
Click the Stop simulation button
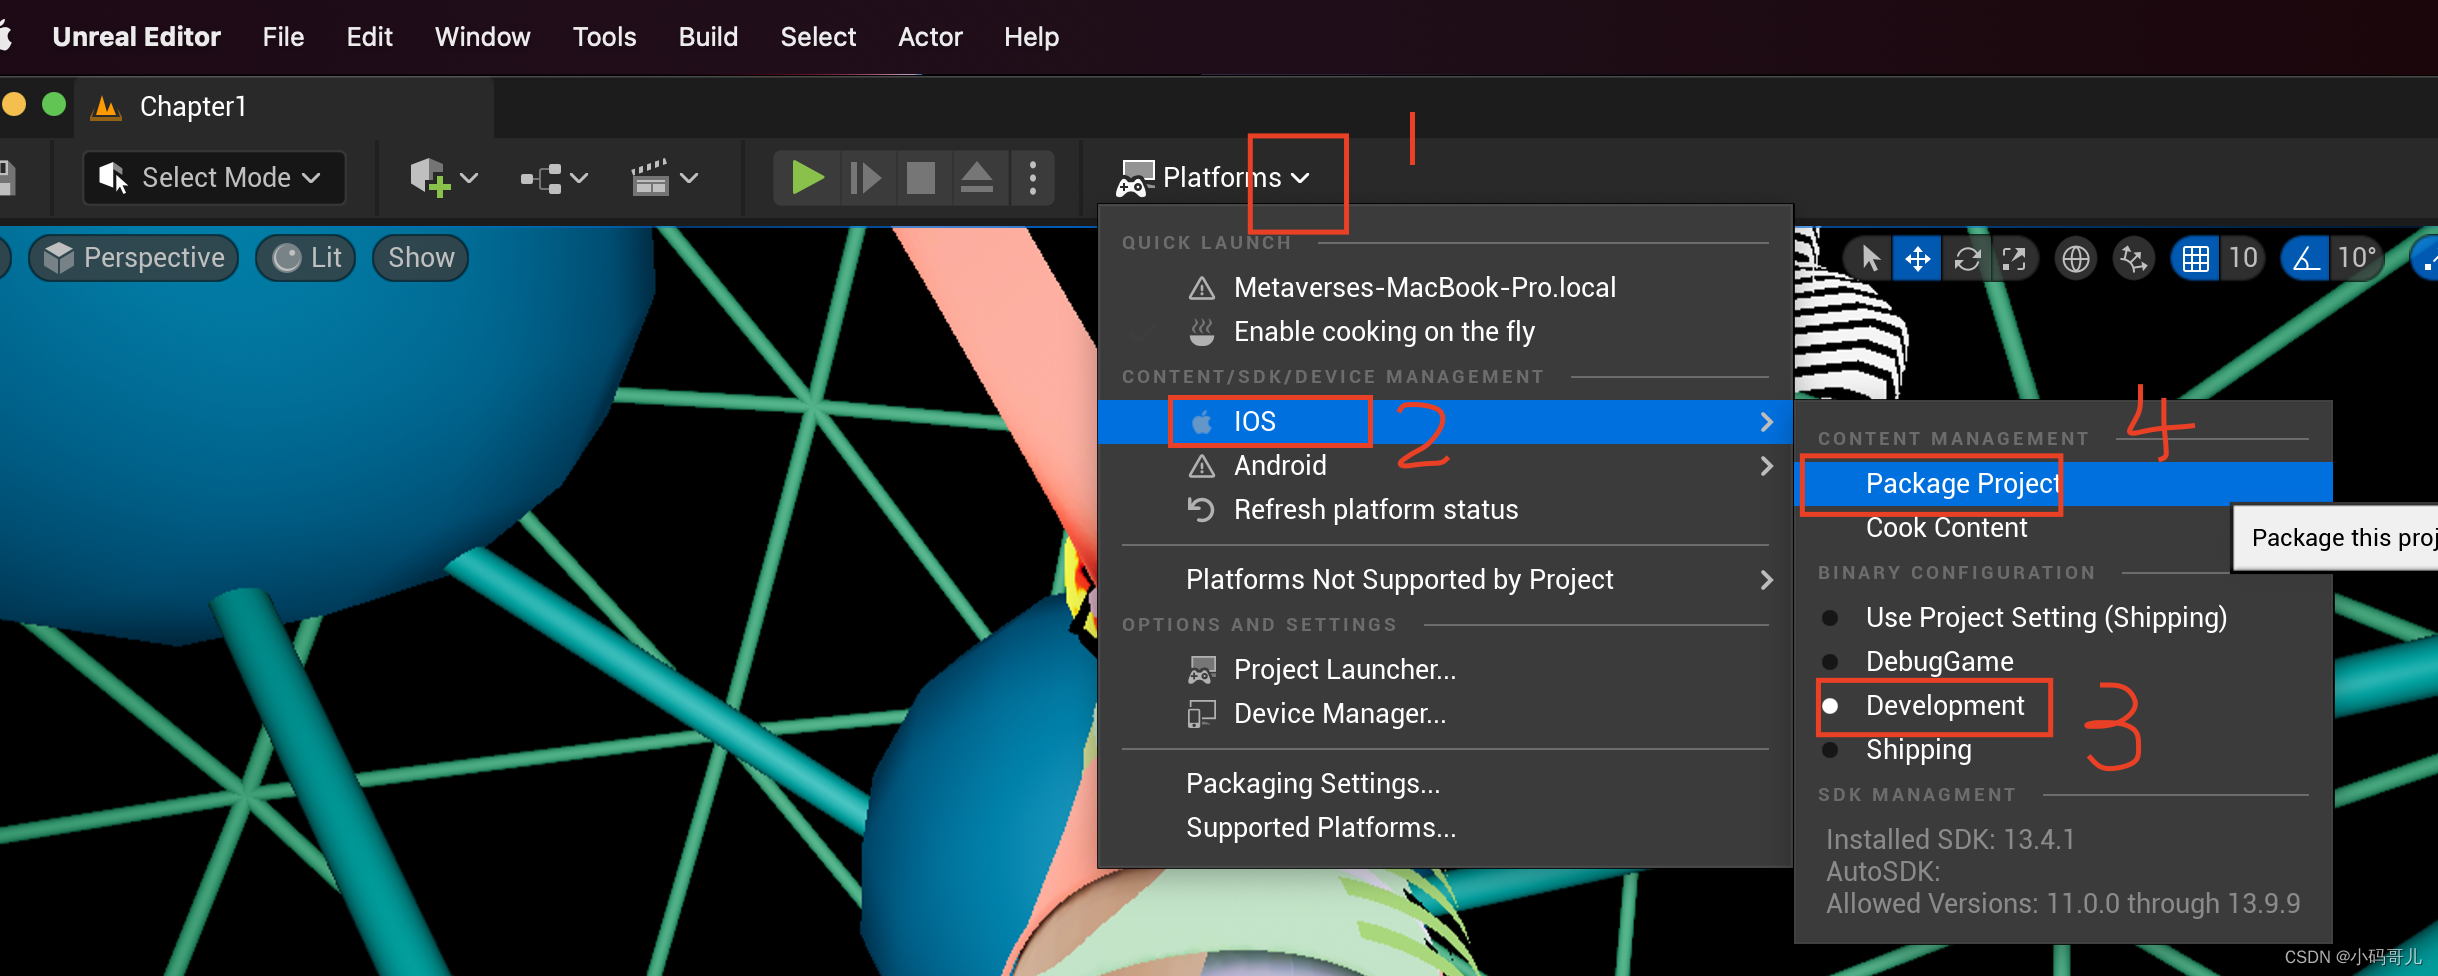(920, 178)
